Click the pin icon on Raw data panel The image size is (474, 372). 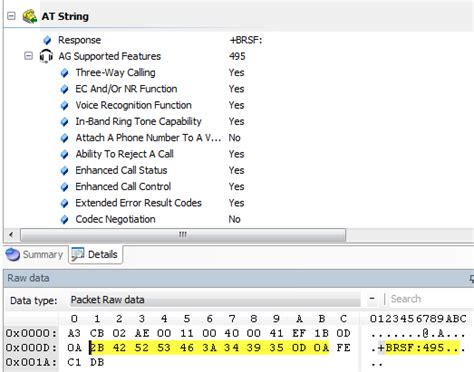click(x=472, y=278)
